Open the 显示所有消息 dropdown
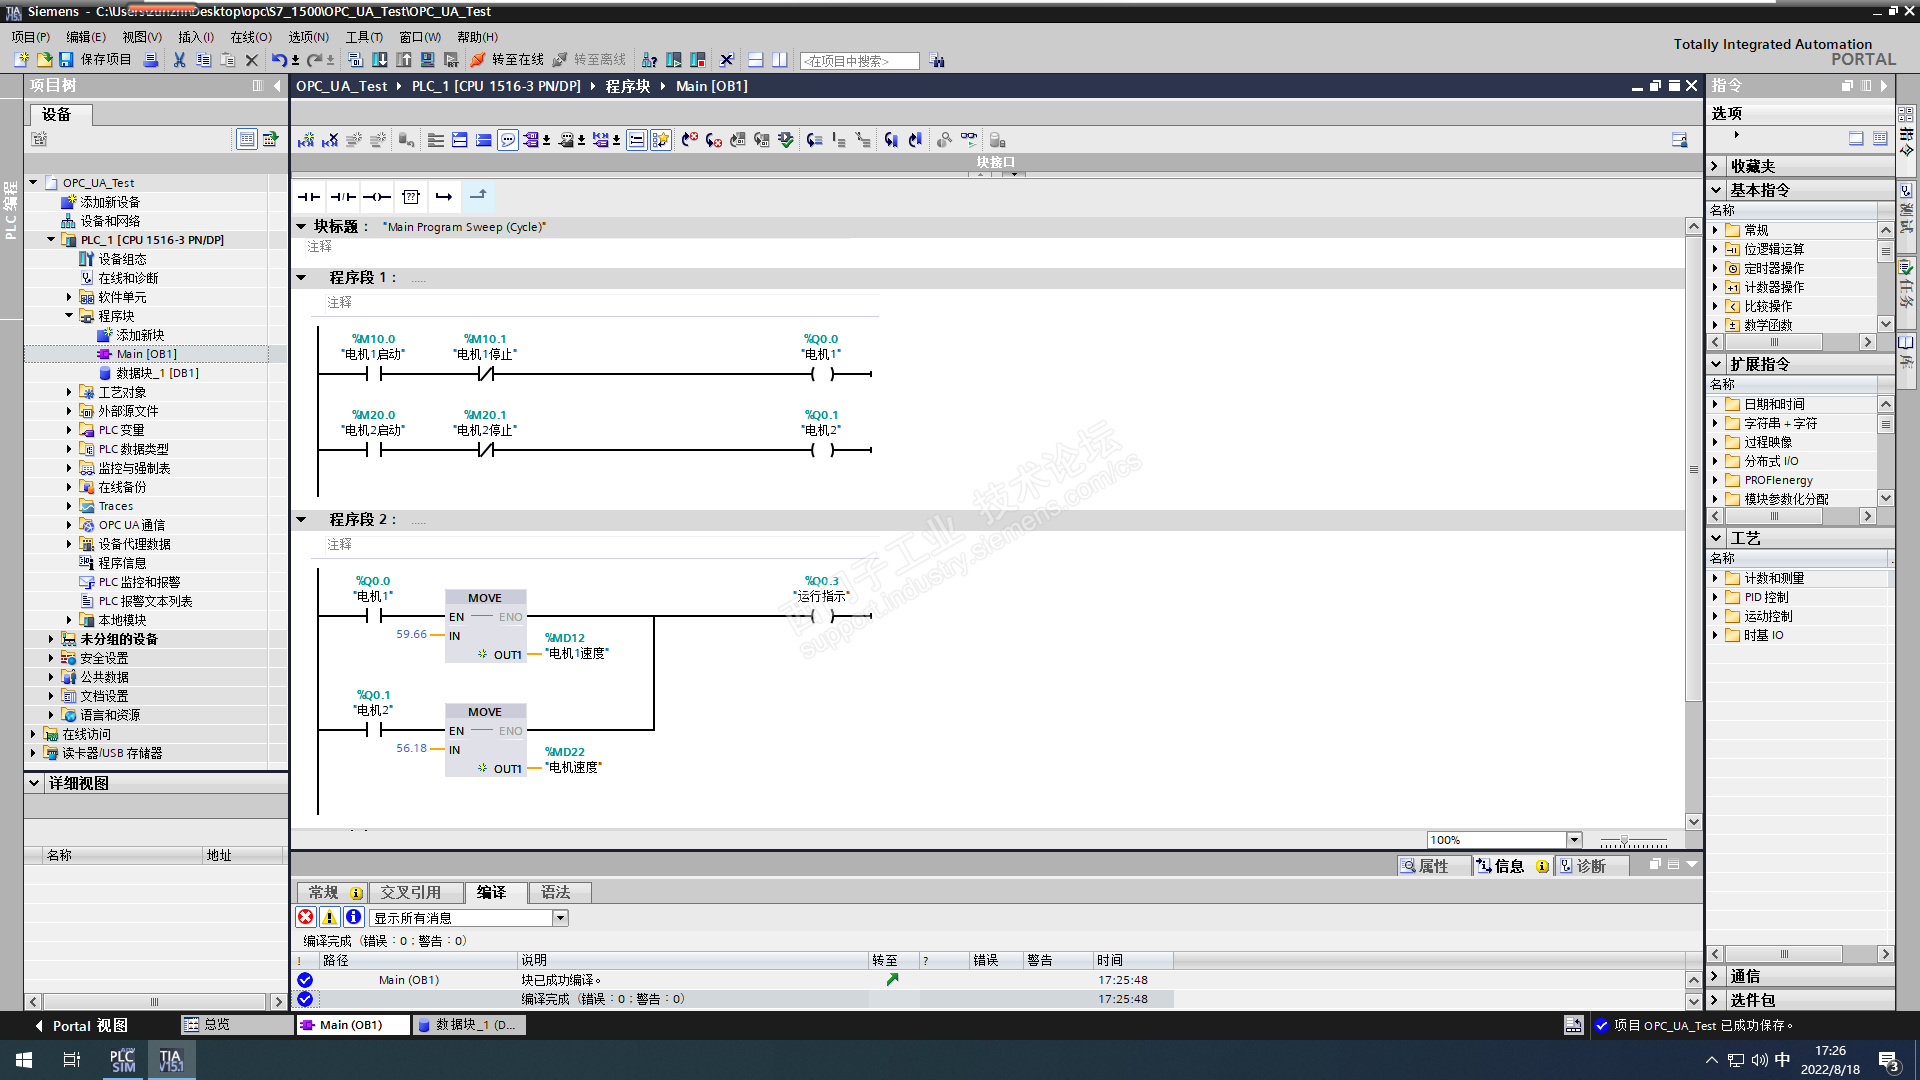This screenshot has width=1920, height=1080. pyautogui.click(x=560, y=918)
